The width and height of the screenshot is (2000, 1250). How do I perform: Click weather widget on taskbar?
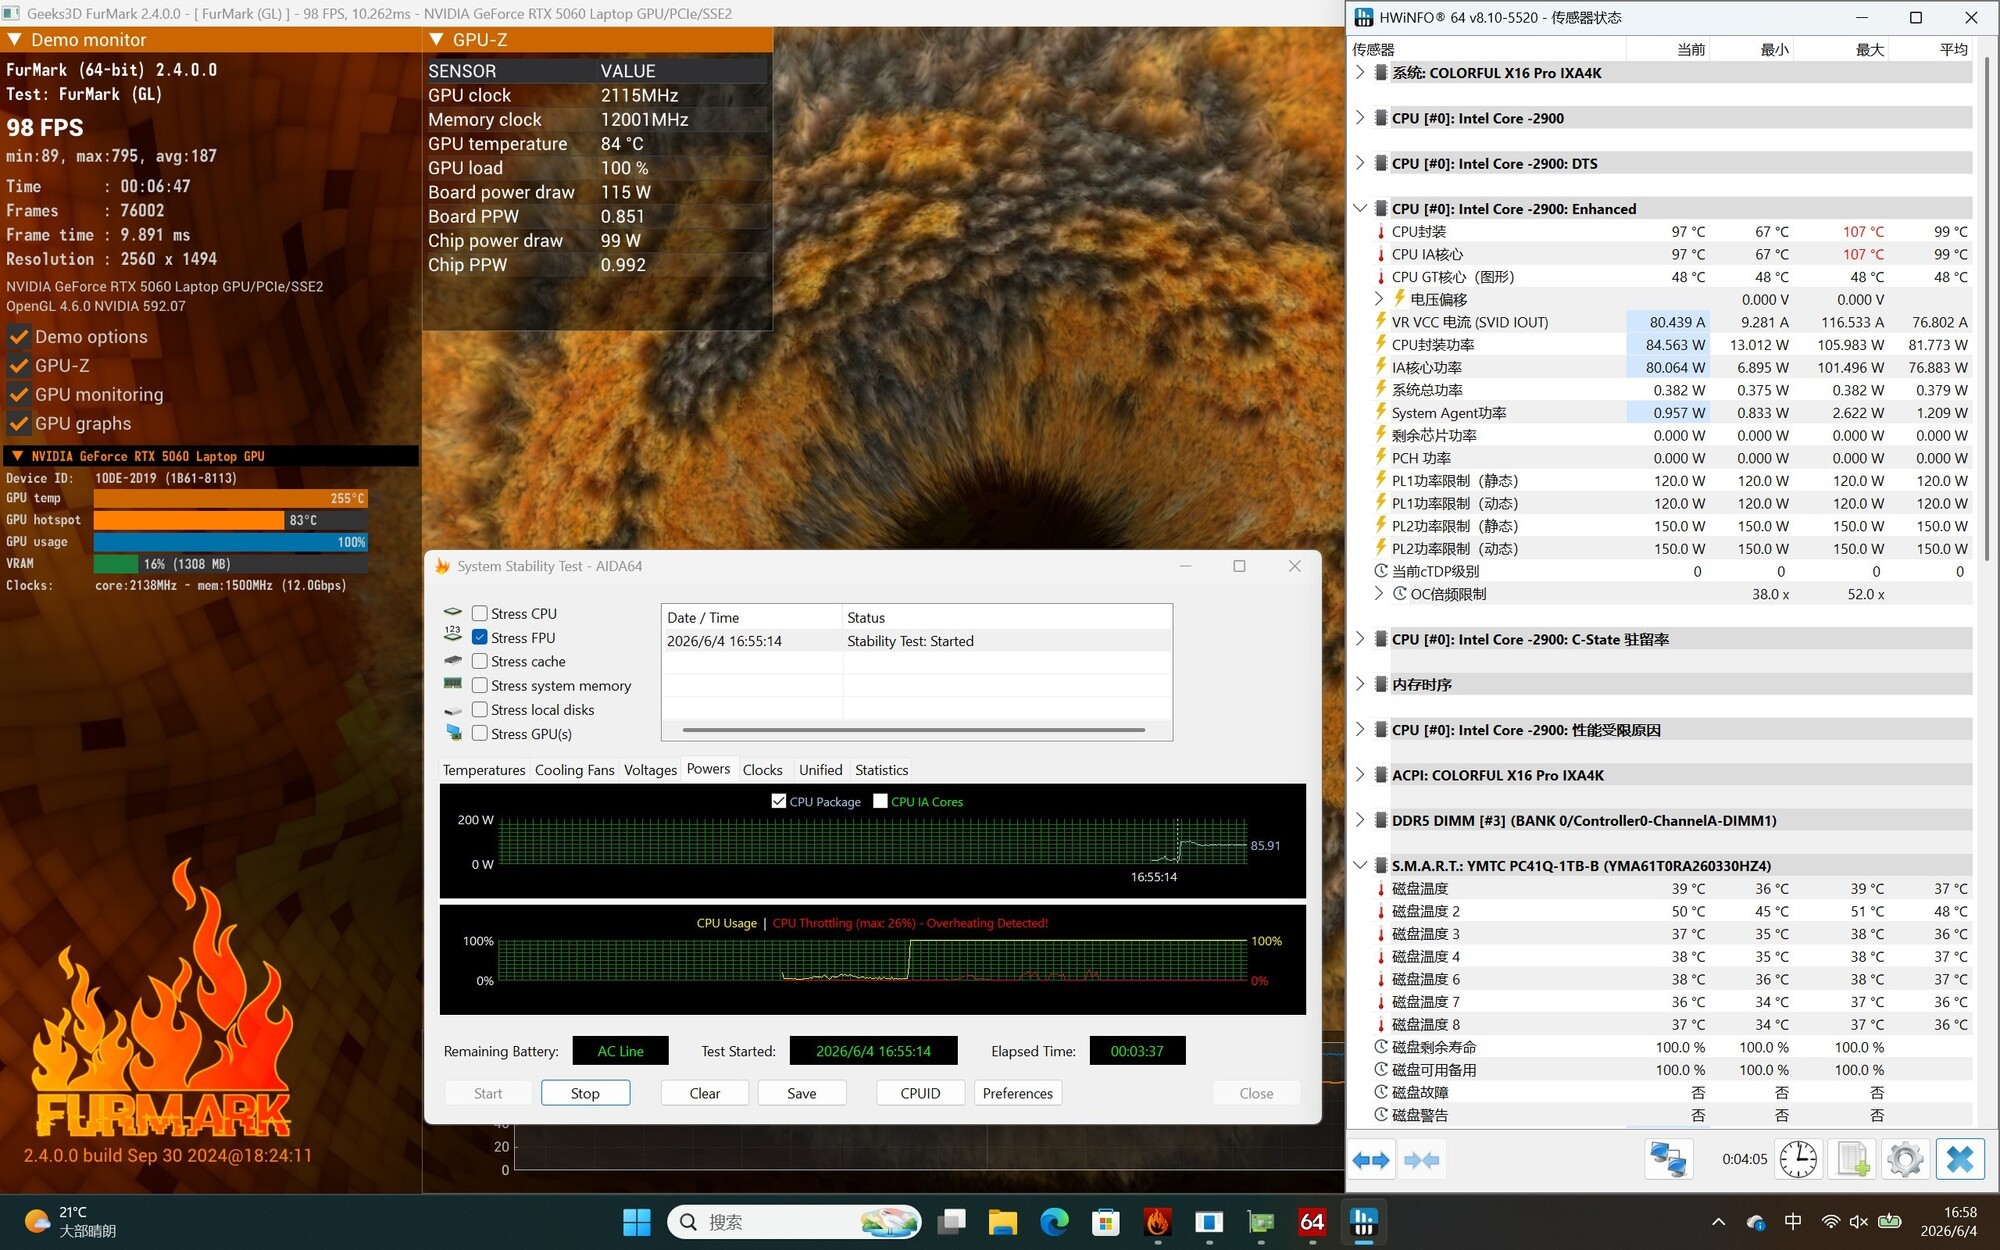click(70, 1222)
